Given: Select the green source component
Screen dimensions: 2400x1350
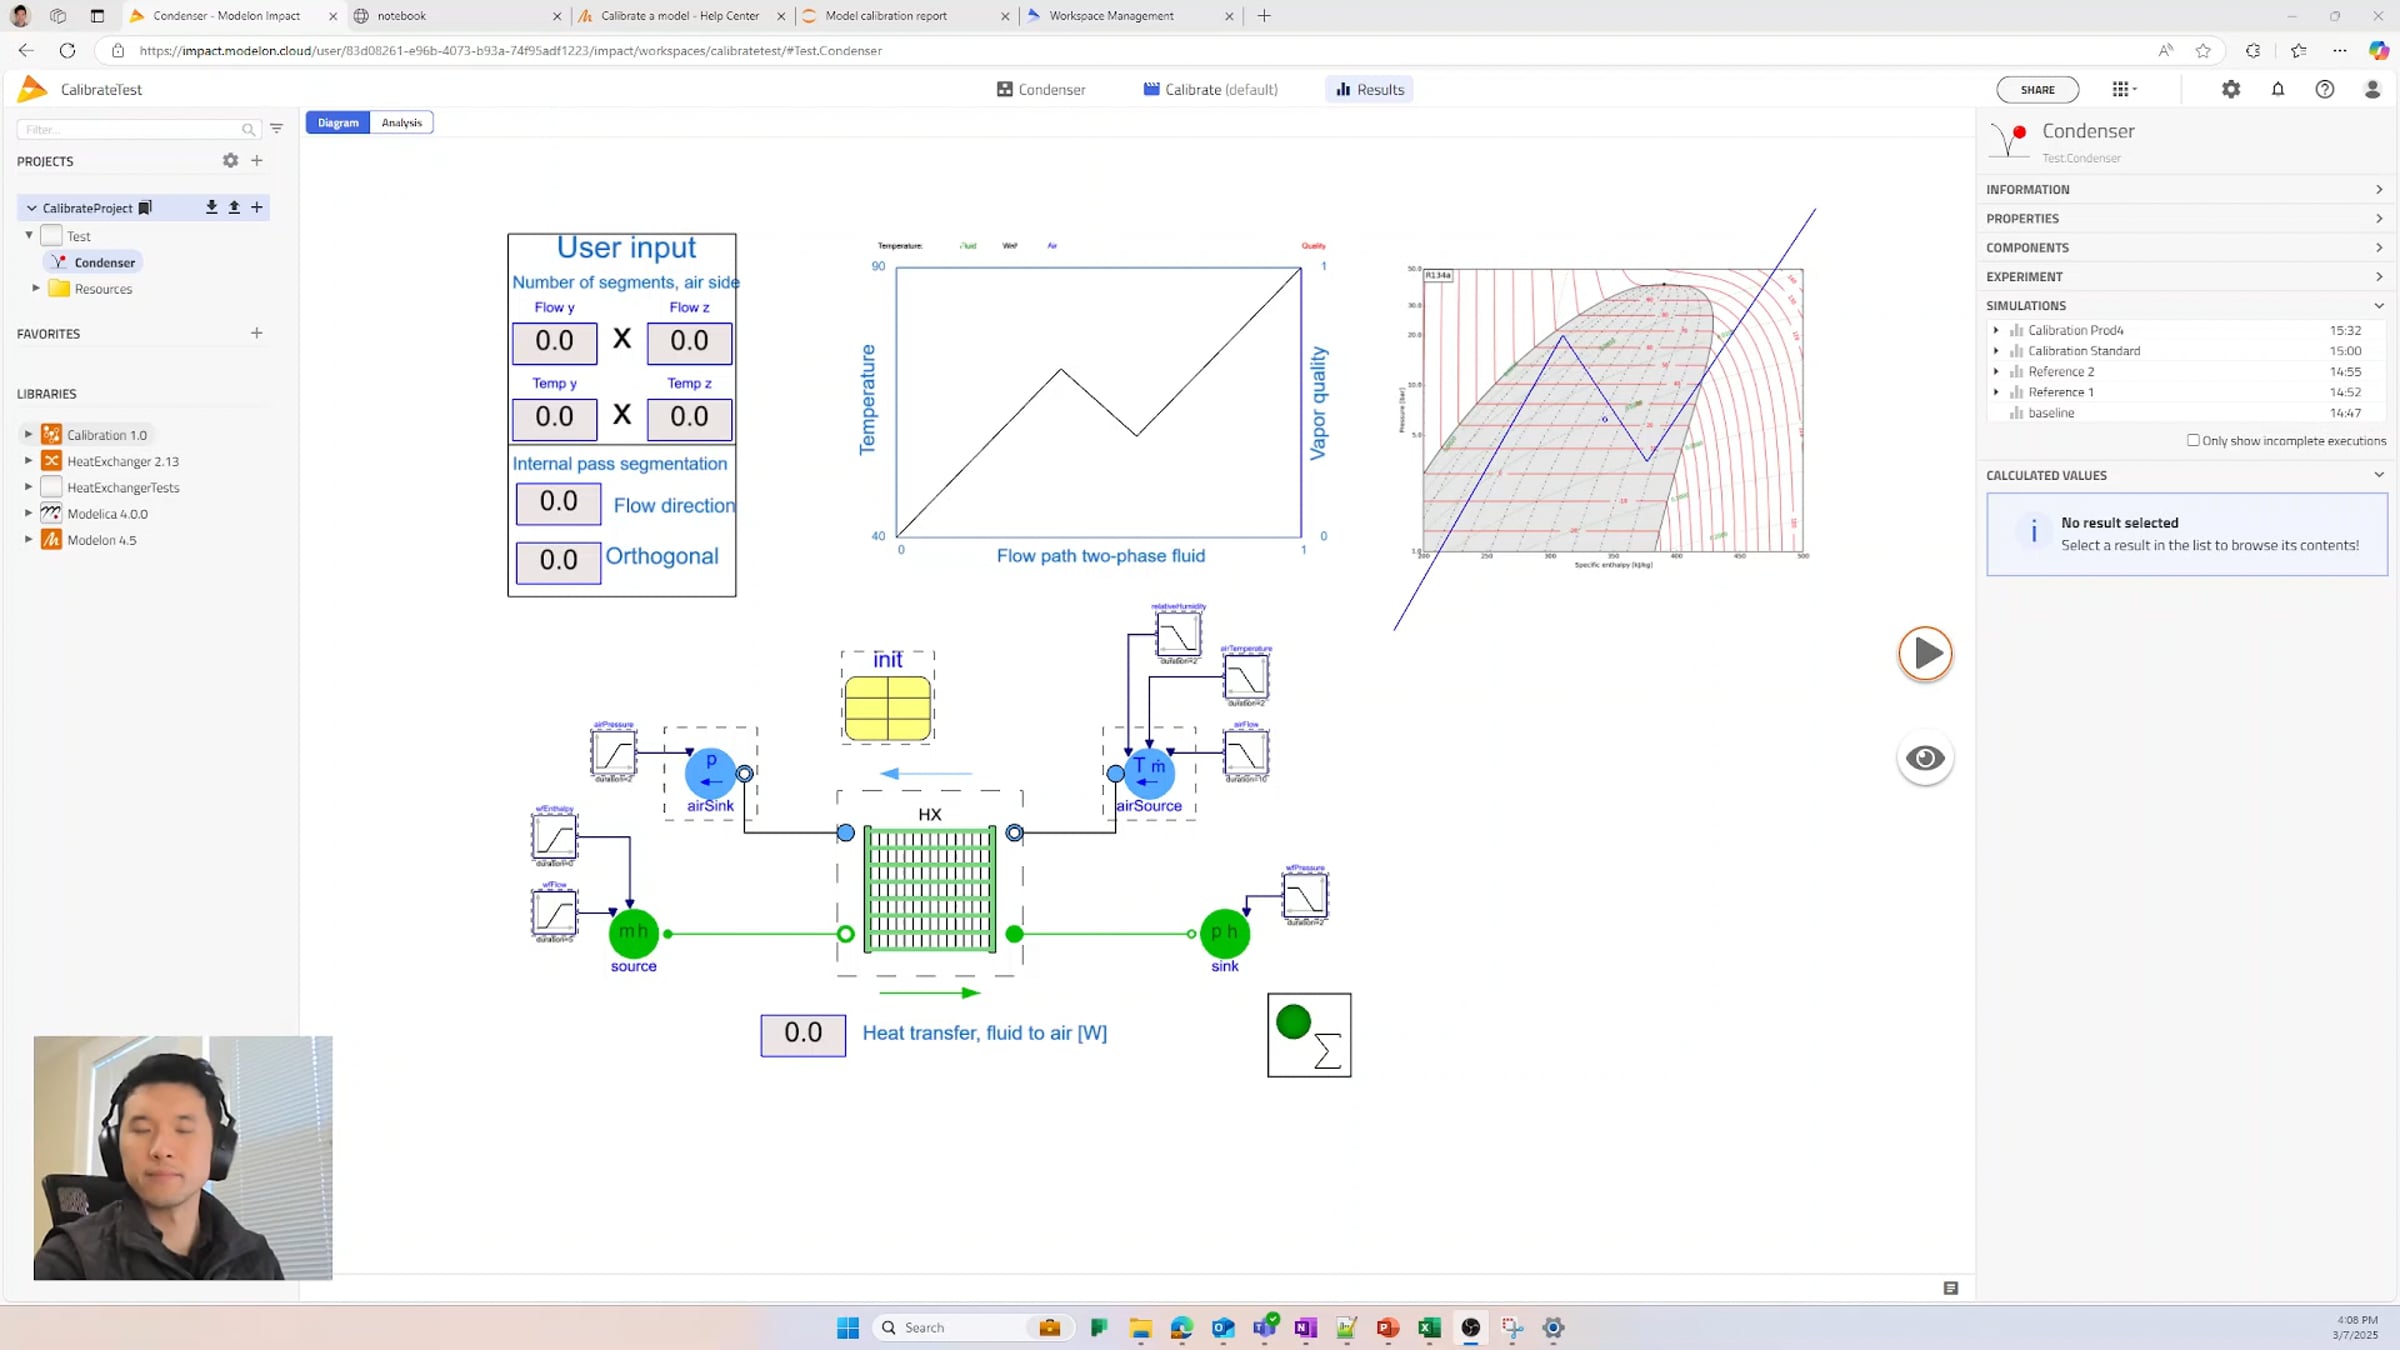Looking at the screenshot, I should pyautogui.click(x=633, y=933).
